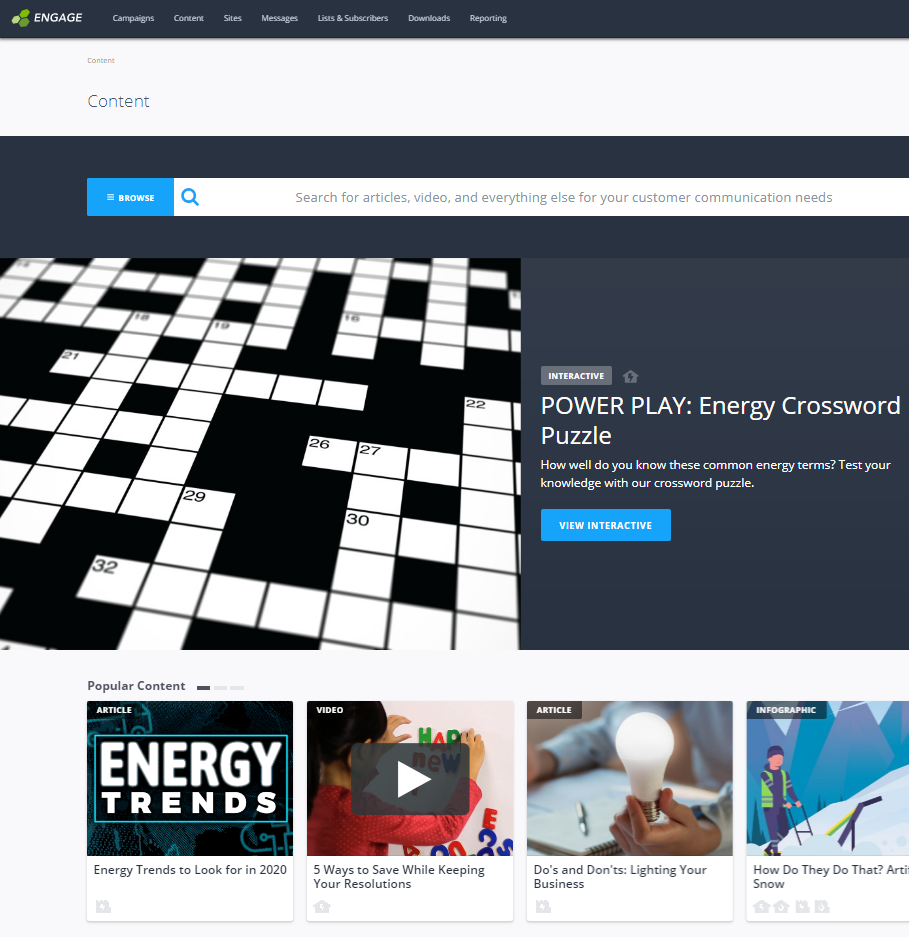Click the magnifying glass search icon
The width and height of the screenshot is (909, 937).
click(189, 197)
